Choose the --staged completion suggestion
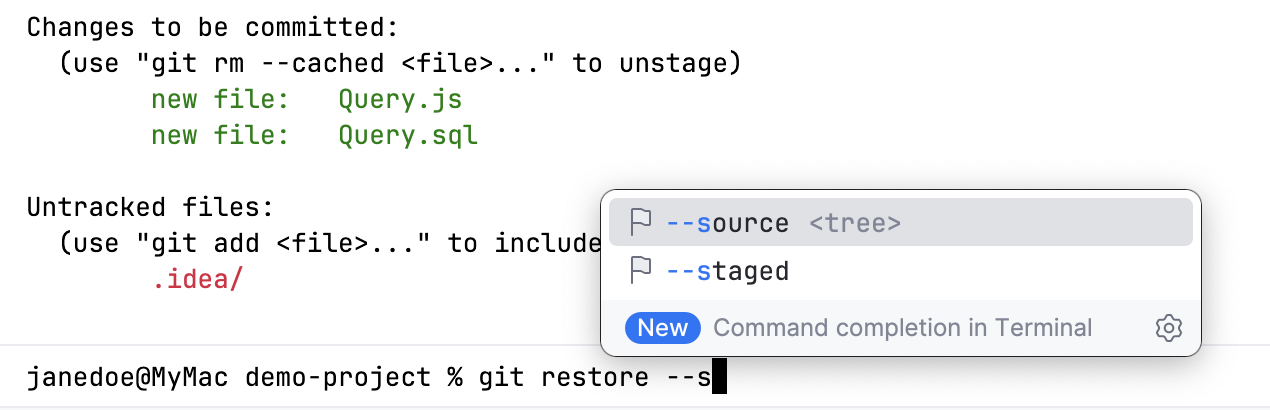1270x410 pixels. pos(900,270)
